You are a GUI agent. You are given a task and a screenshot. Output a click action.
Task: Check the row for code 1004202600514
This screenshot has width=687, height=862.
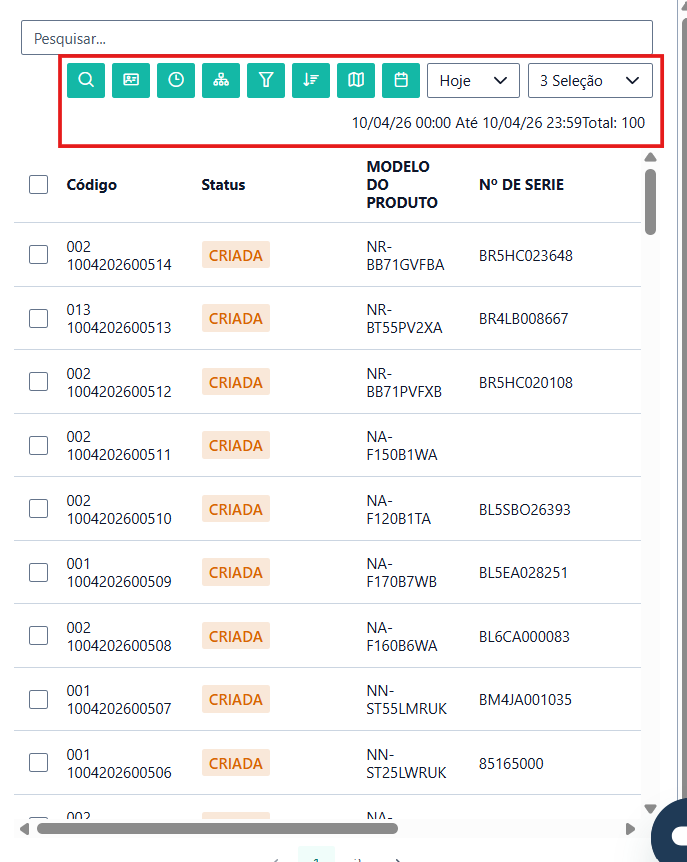39,255
